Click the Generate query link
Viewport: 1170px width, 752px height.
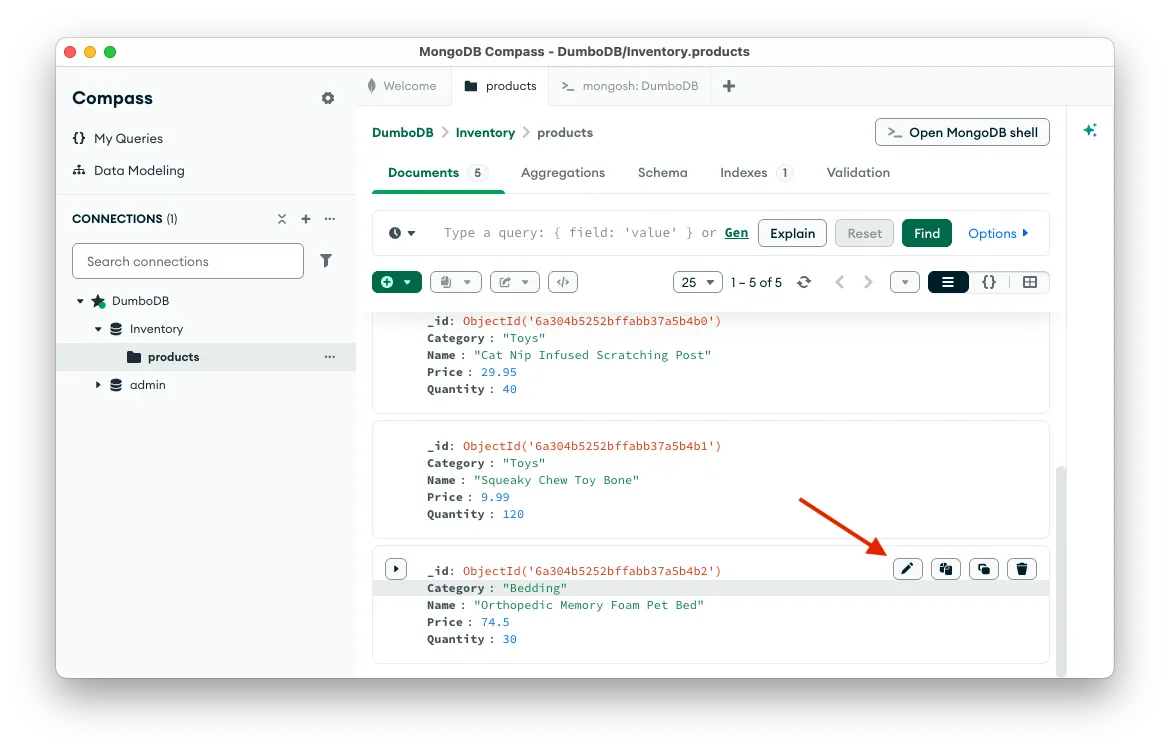click(x=736, y=233)
